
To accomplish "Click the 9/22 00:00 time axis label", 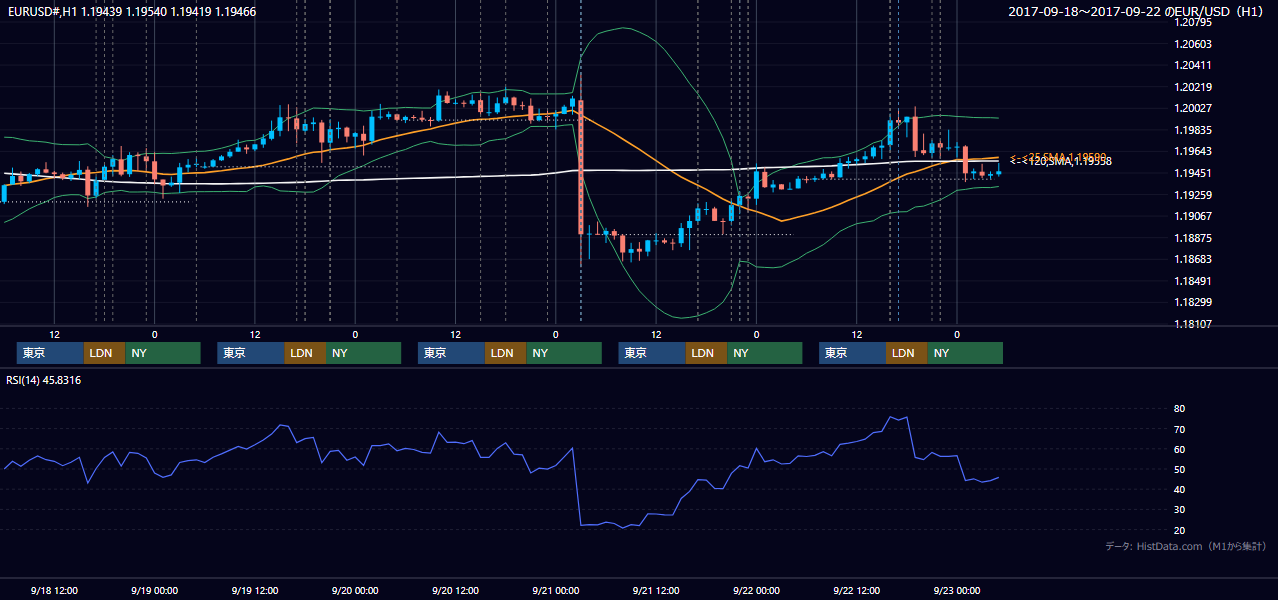I will (756, 590).
